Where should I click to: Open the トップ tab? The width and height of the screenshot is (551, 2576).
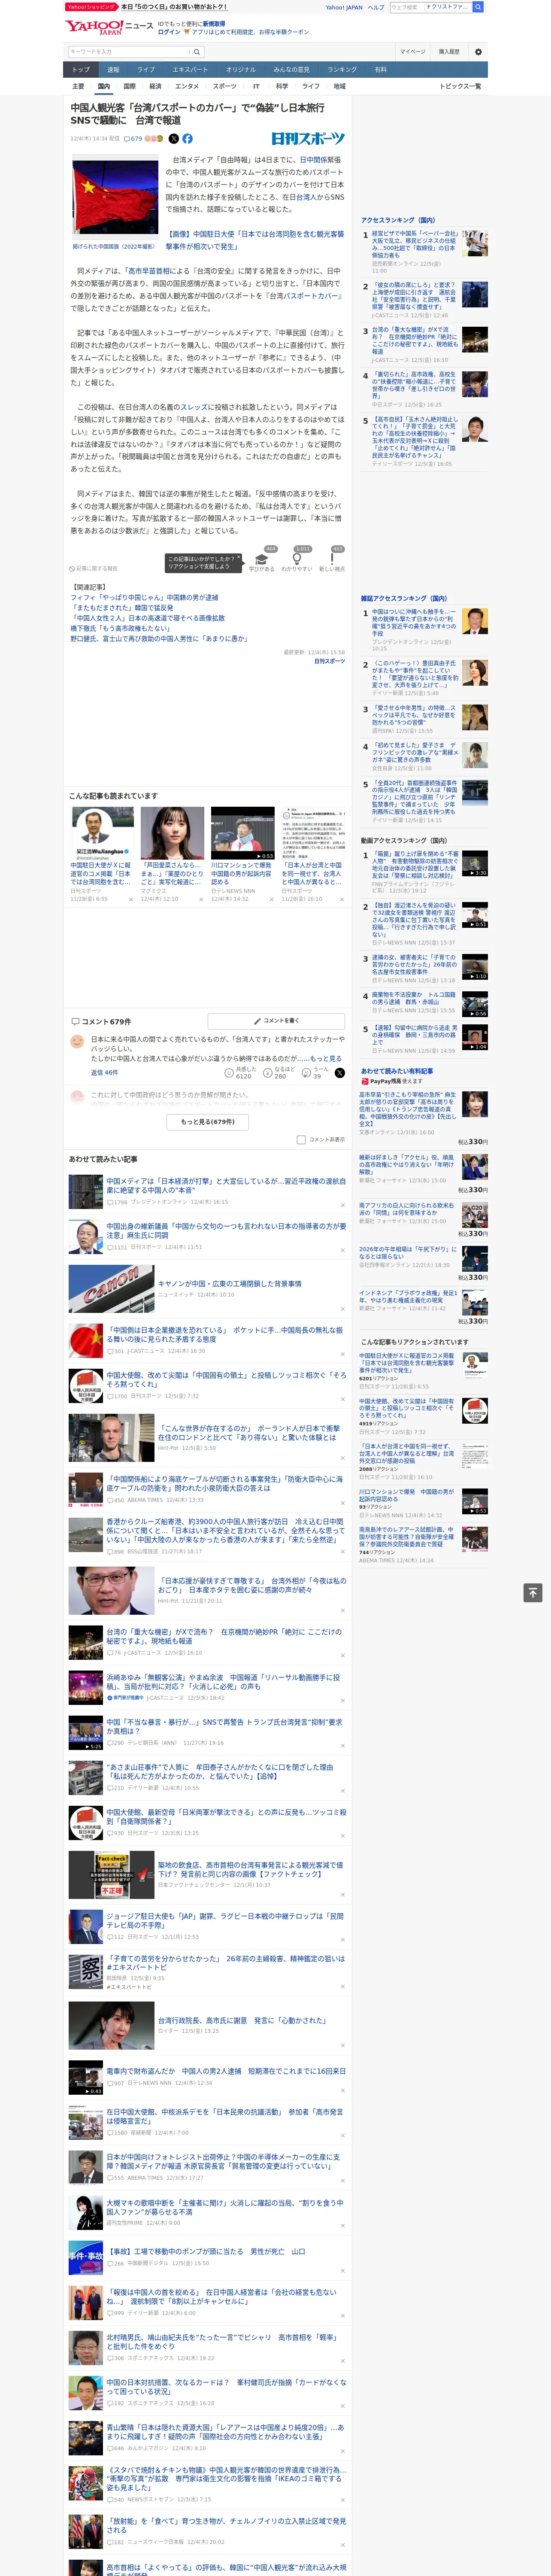pos(81,69)
